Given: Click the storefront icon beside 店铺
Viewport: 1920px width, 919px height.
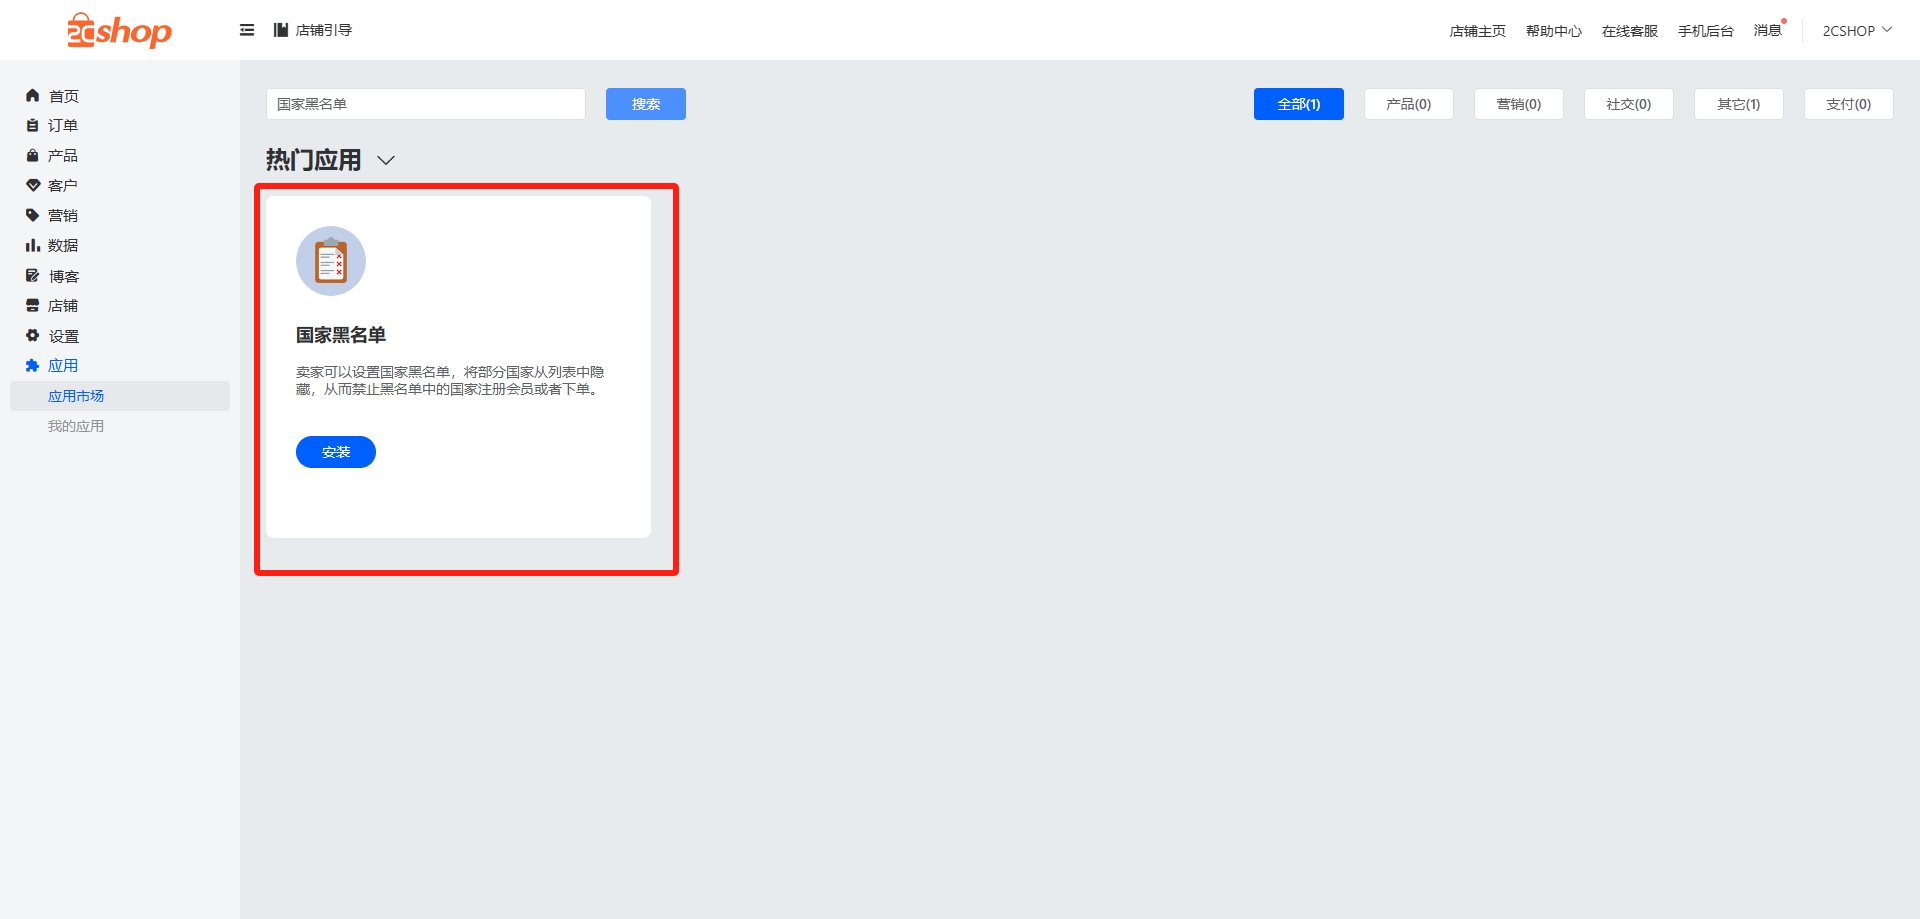Looking at the screenshot, I should click(x=32, y=306).
